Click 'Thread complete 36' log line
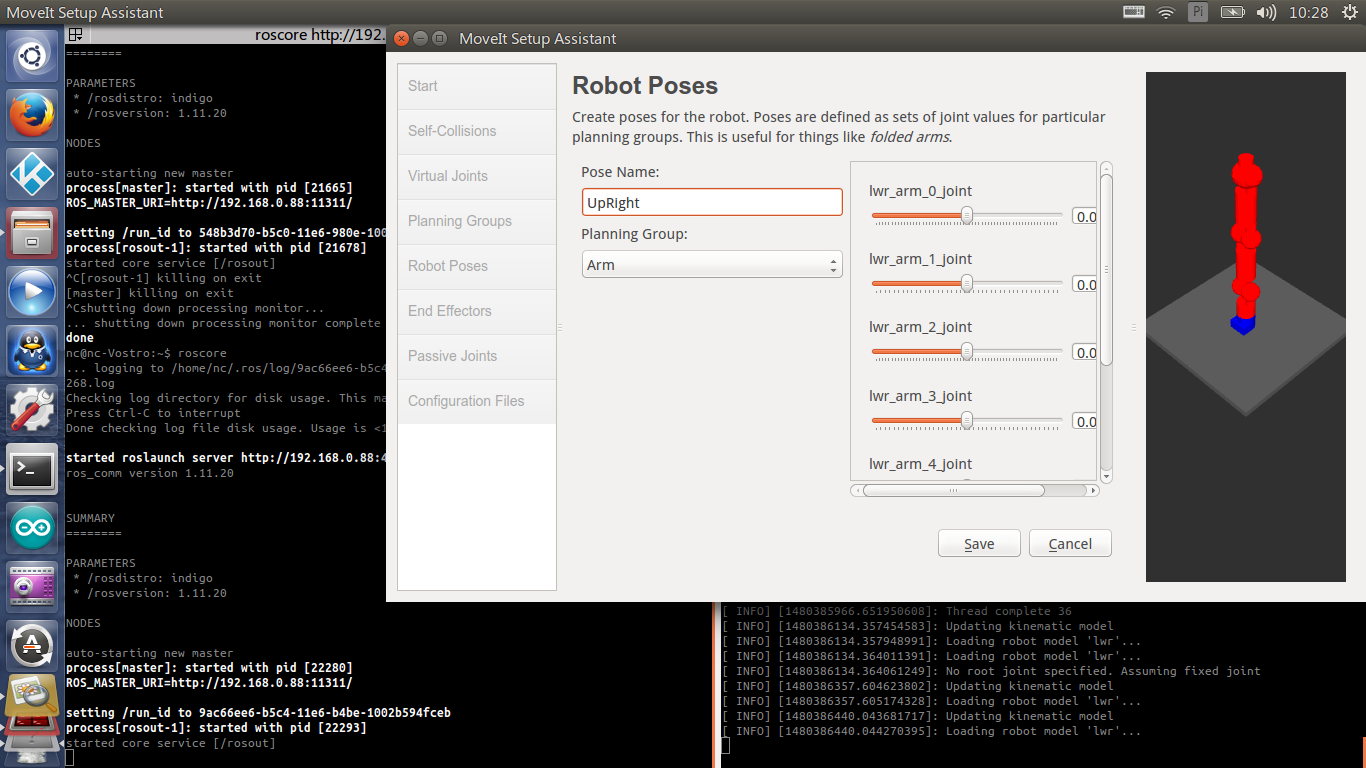 click(897, 611)
